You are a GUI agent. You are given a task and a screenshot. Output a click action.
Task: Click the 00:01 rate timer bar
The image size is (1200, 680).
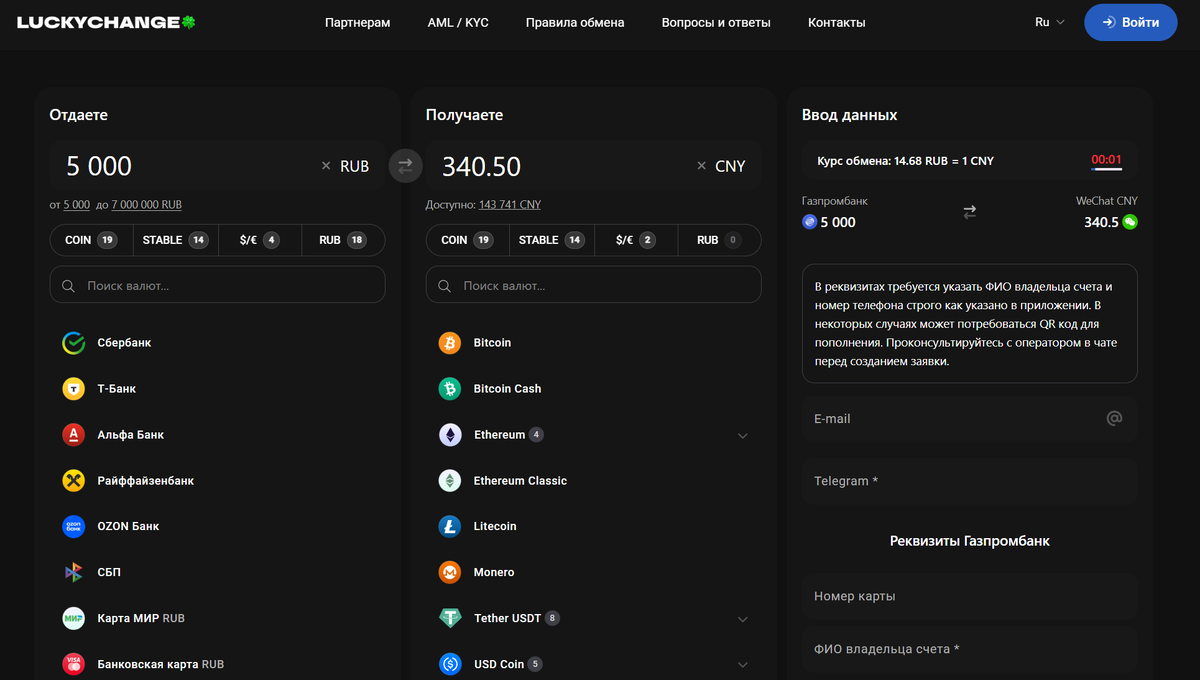(1106, 160)
